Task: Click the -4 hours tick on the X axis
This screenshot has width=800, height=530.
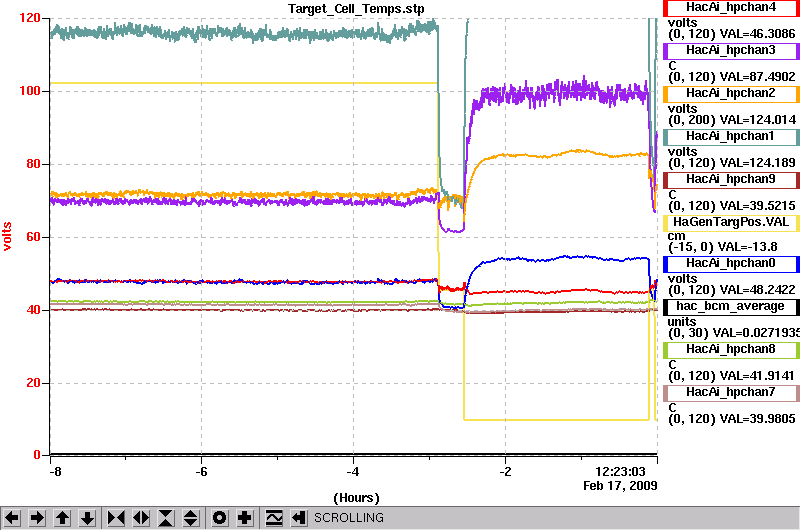Action: coord(353,472)
